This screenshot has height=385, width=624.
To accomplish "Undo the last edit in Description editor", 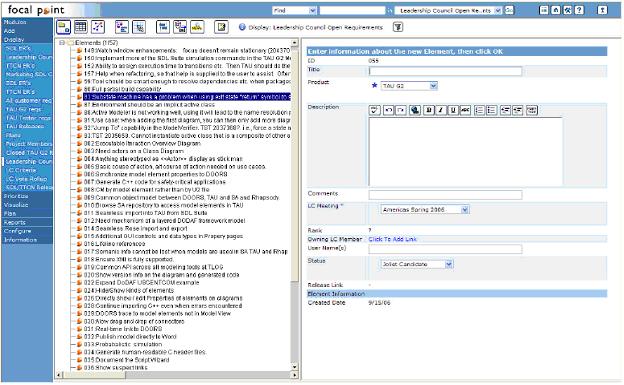I will point(388,110).
